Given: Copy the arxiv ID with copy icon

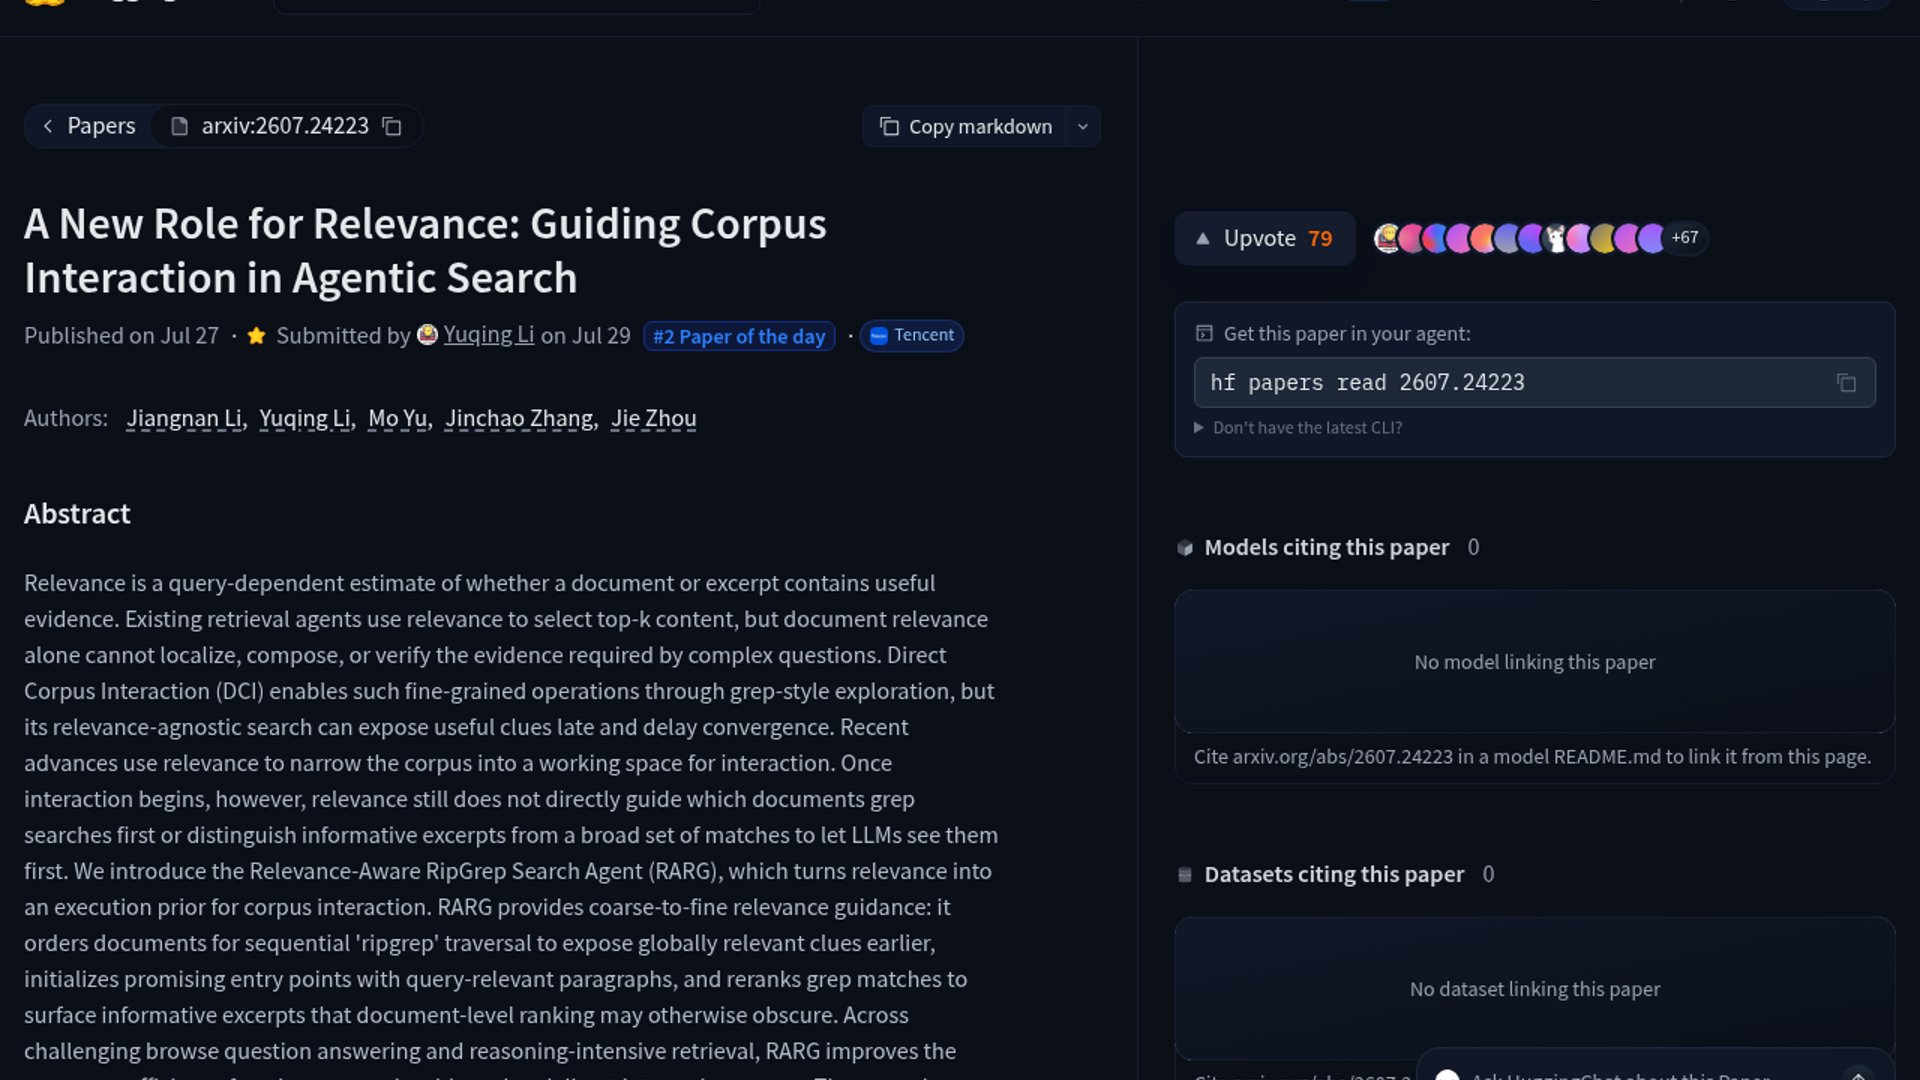Looking at the screenshot, I should click(392, 127).
